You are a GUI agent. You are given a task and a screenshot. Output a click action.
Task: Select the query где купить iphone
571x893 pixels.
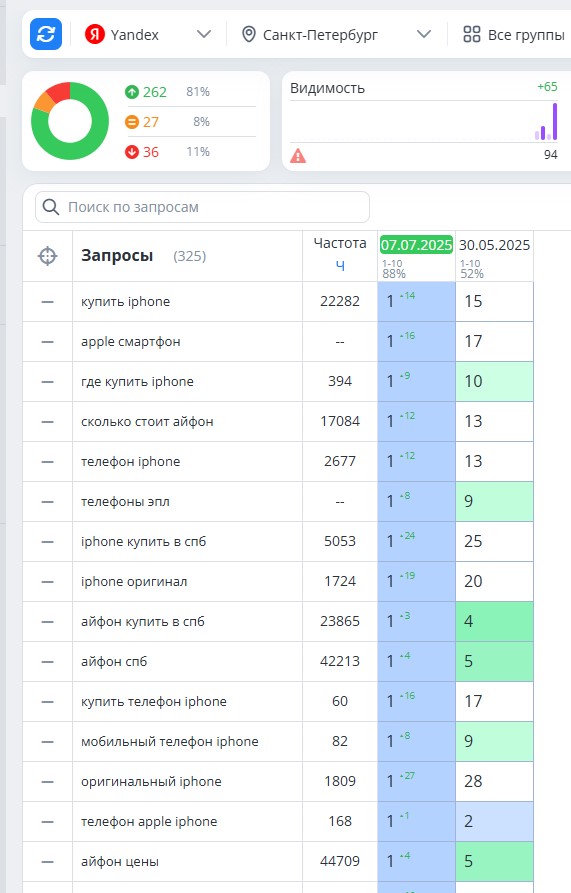click(x=137, y=382)
